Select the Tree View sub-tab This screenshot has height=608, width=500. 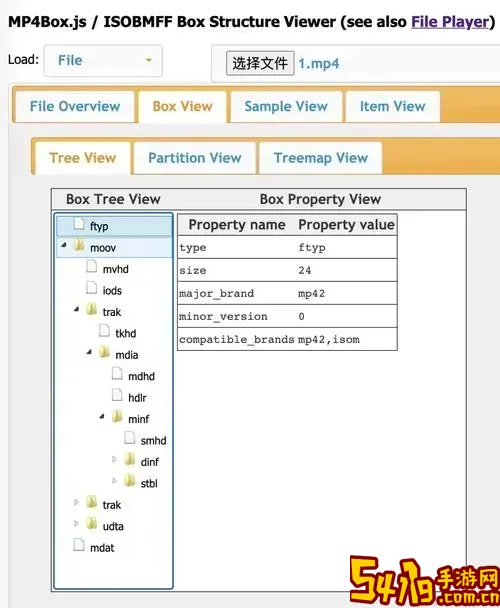83,158
